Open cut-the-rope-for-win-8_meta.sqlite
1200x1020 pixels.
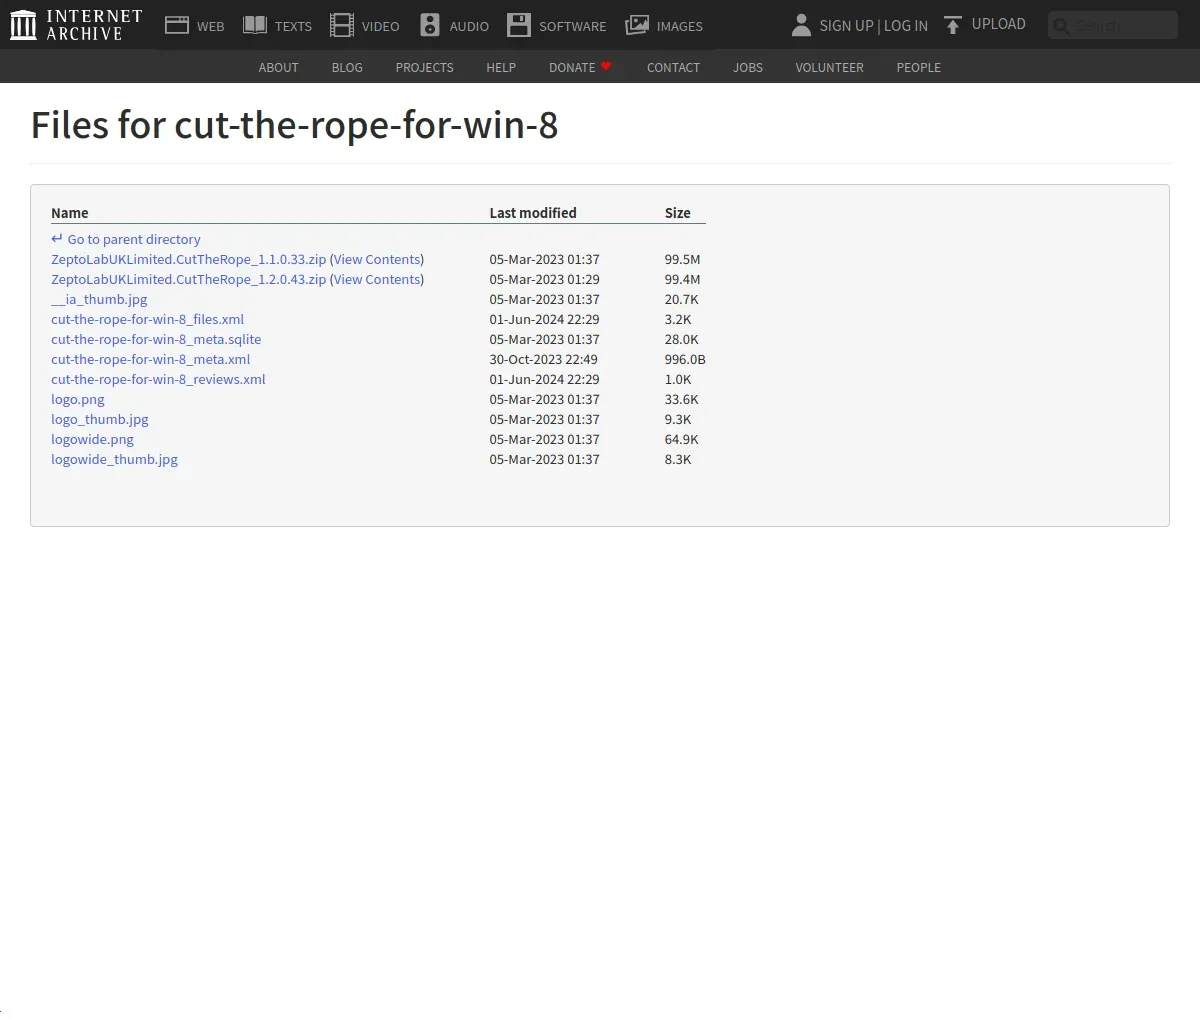pyautogui.click(x=156, y=339)
